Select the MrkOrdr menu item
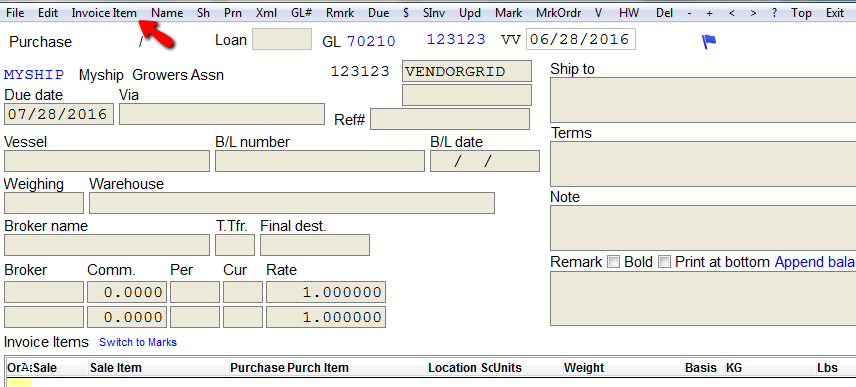The image size is (856, 387). 558,13
